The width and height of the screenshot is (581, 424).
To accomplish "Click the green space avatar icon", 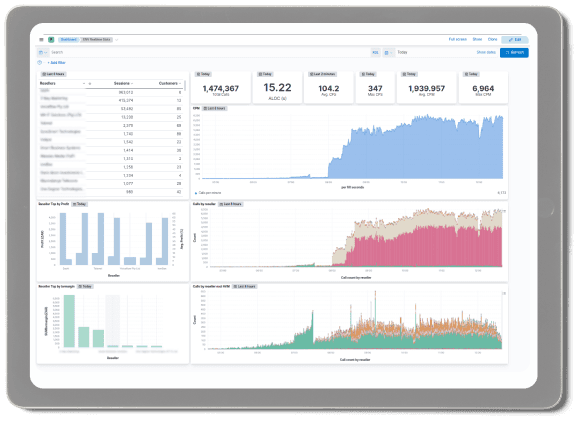I will pos(51,40).
